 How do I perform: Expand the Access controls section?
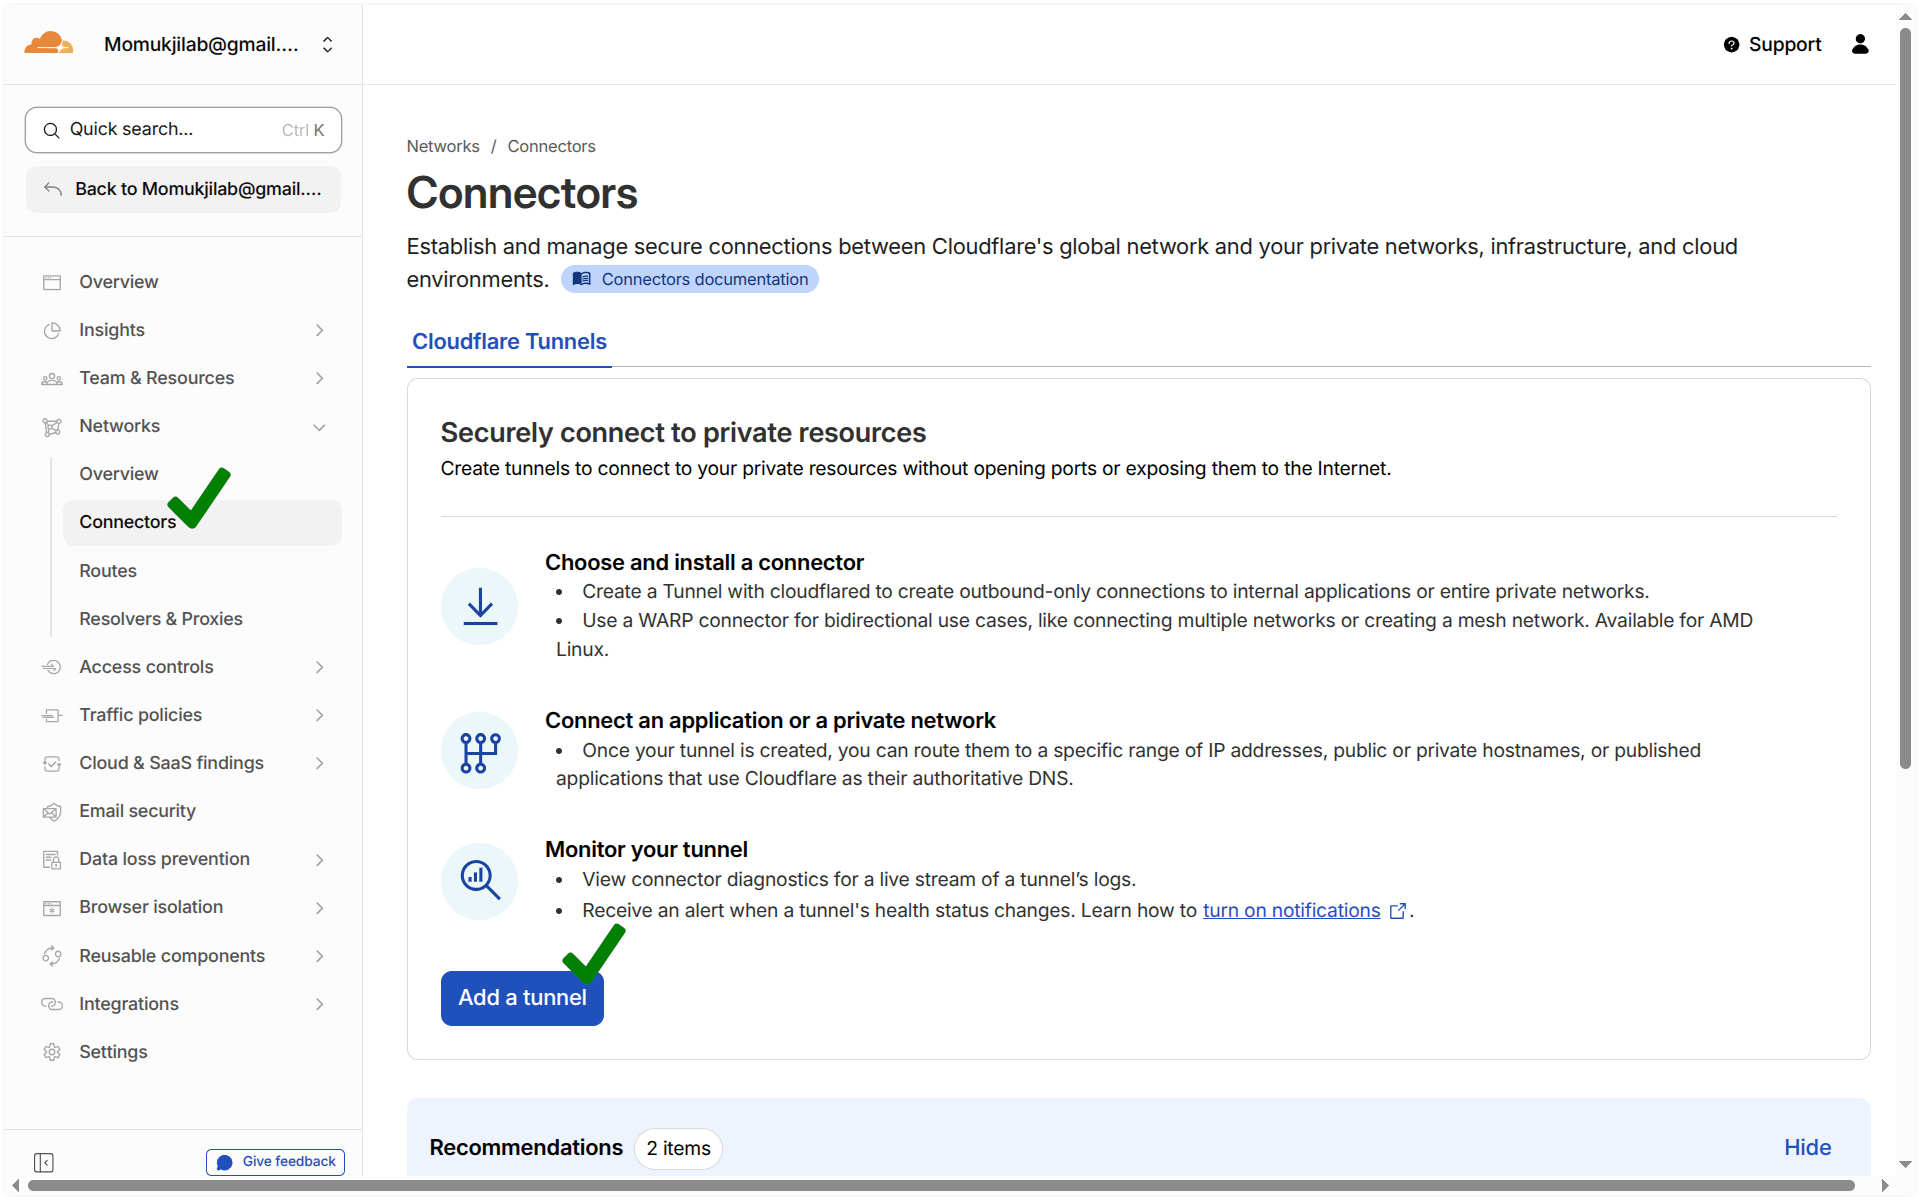[319, 667]
